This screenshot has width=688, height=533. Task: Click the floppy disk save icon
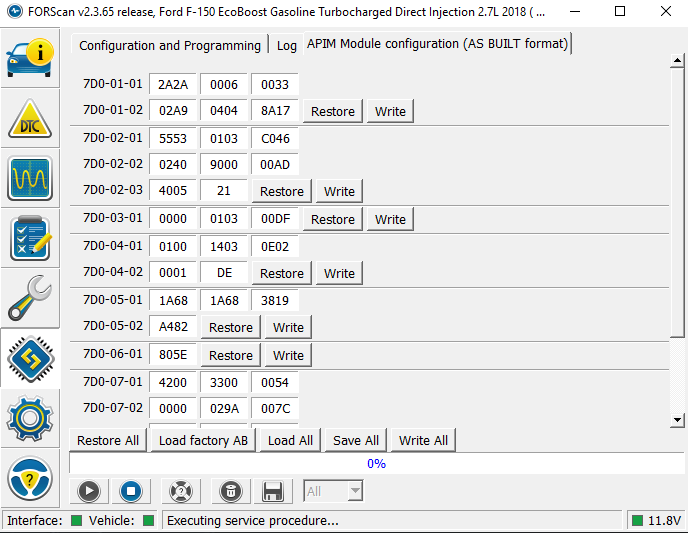tap(272, 491)
